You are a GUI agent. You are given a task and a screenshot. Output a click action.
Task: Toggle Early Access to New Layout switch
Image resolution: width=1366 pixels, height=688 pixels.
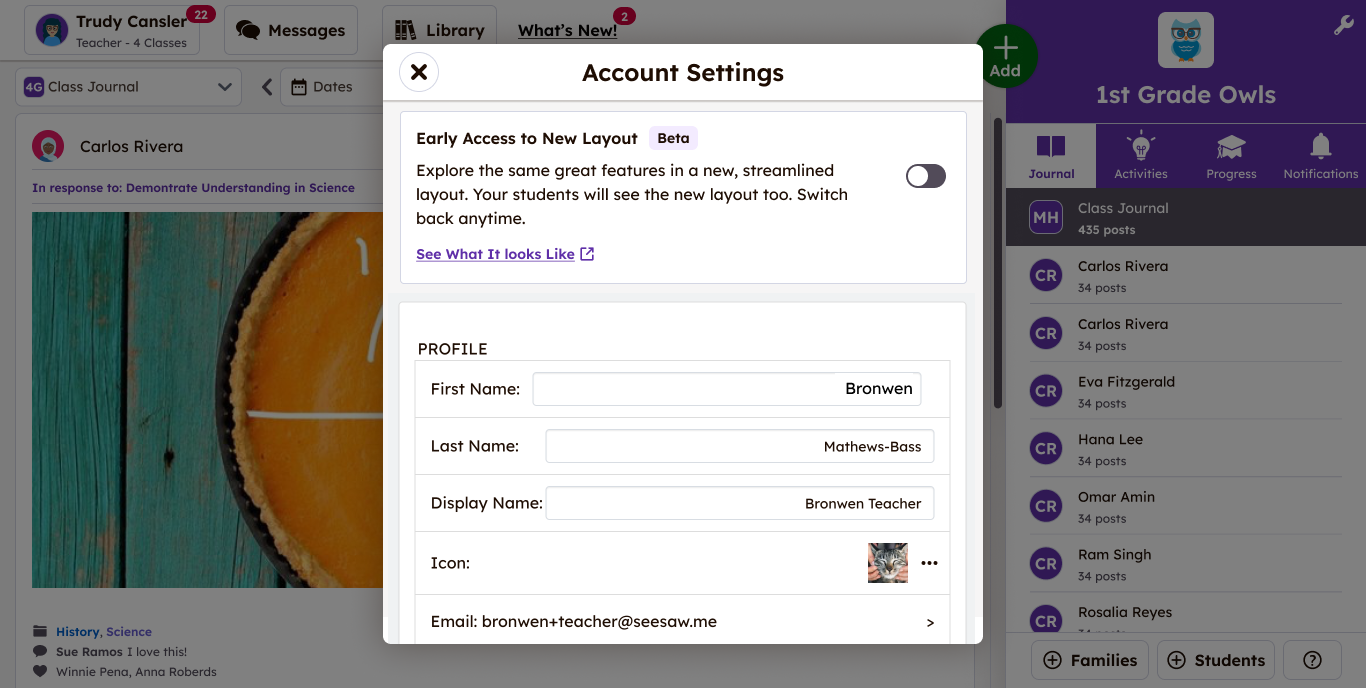pyautogui.click(x=925, y=176)
